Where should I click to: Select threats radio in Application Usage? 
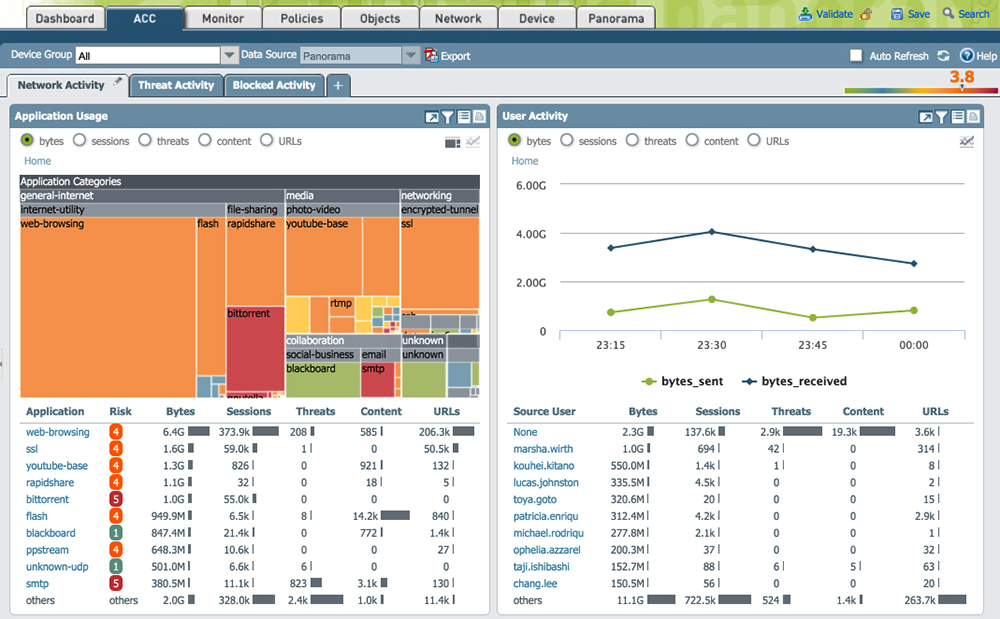[145, 140]
